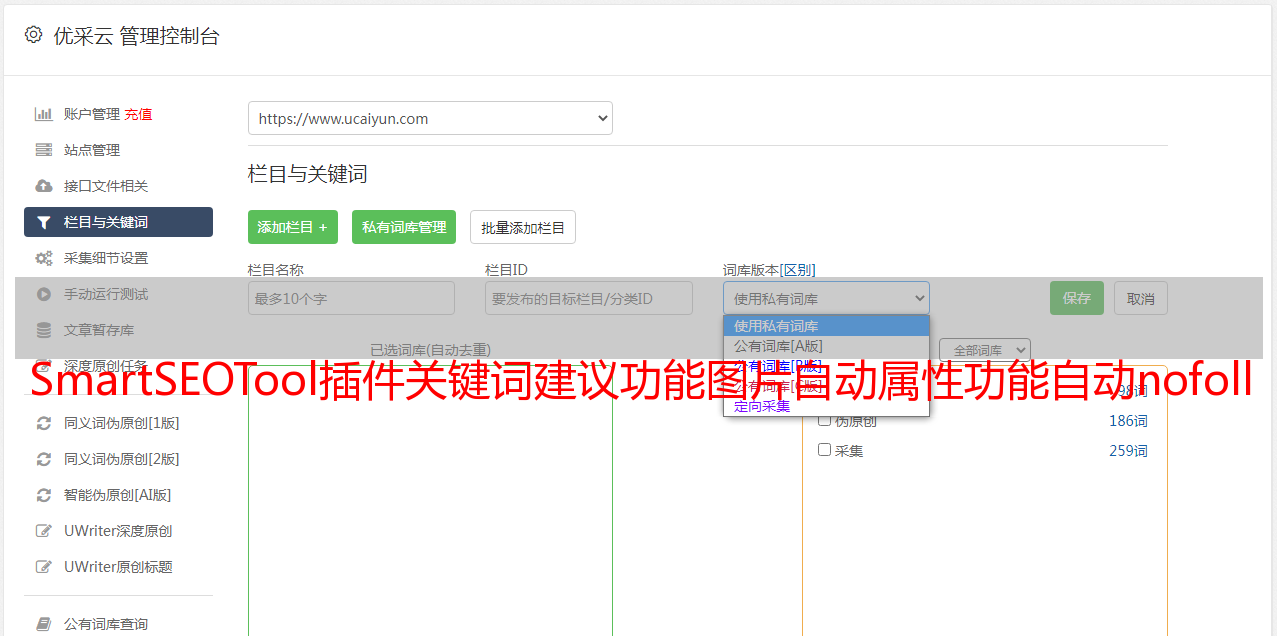Click the cloud upload icon for 接口文件相关
The height and width of the screenshot is (636, 1277).
coord(44,186)
